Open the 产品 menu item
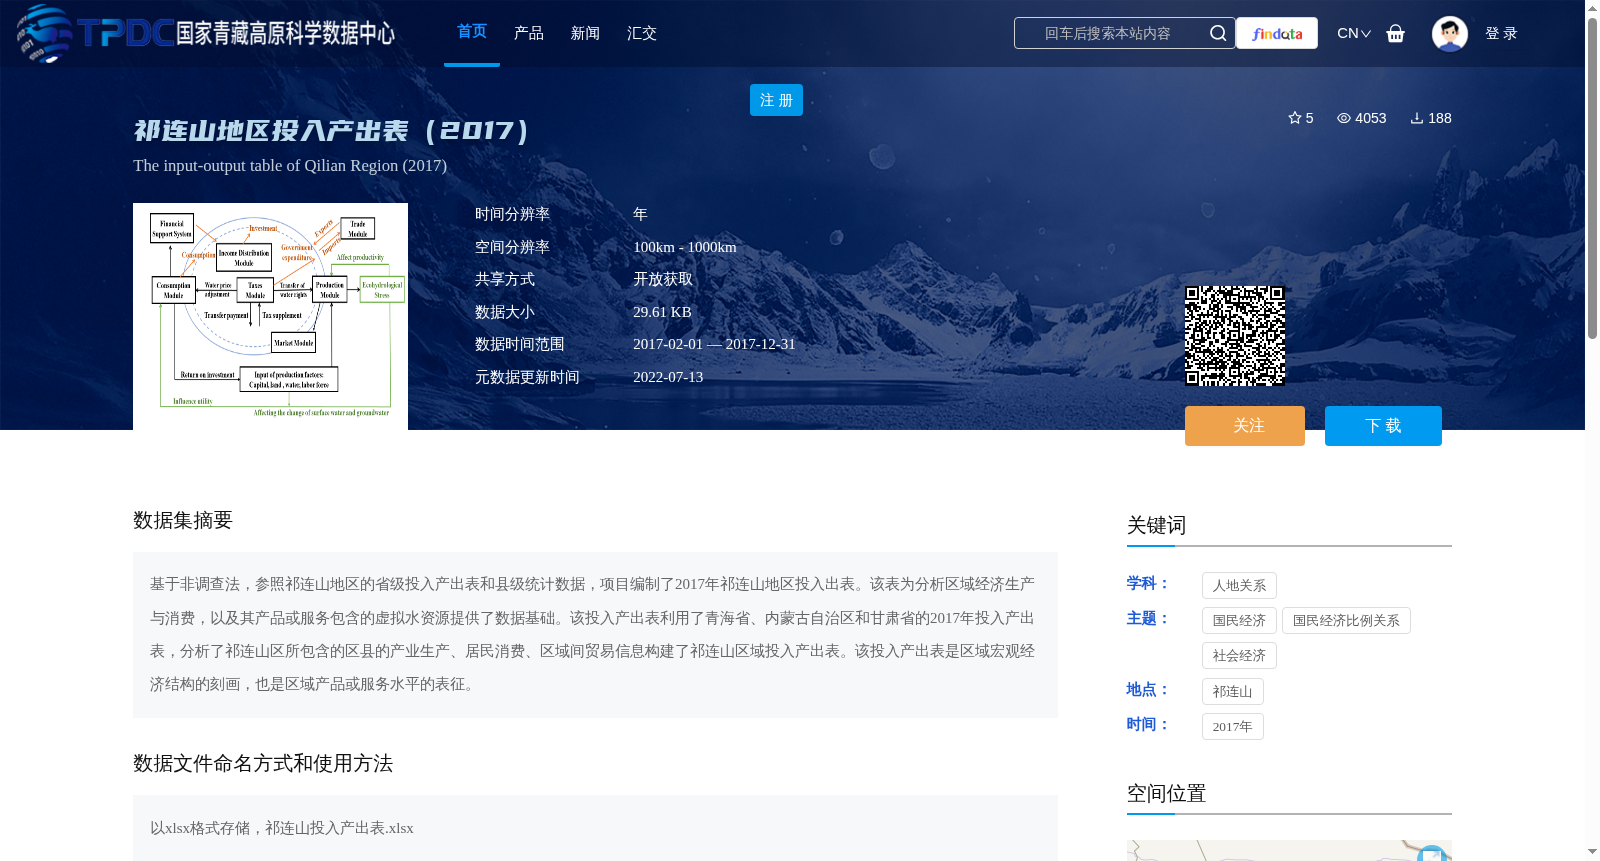Viewport: 1600px width, 861px height. 529,33
